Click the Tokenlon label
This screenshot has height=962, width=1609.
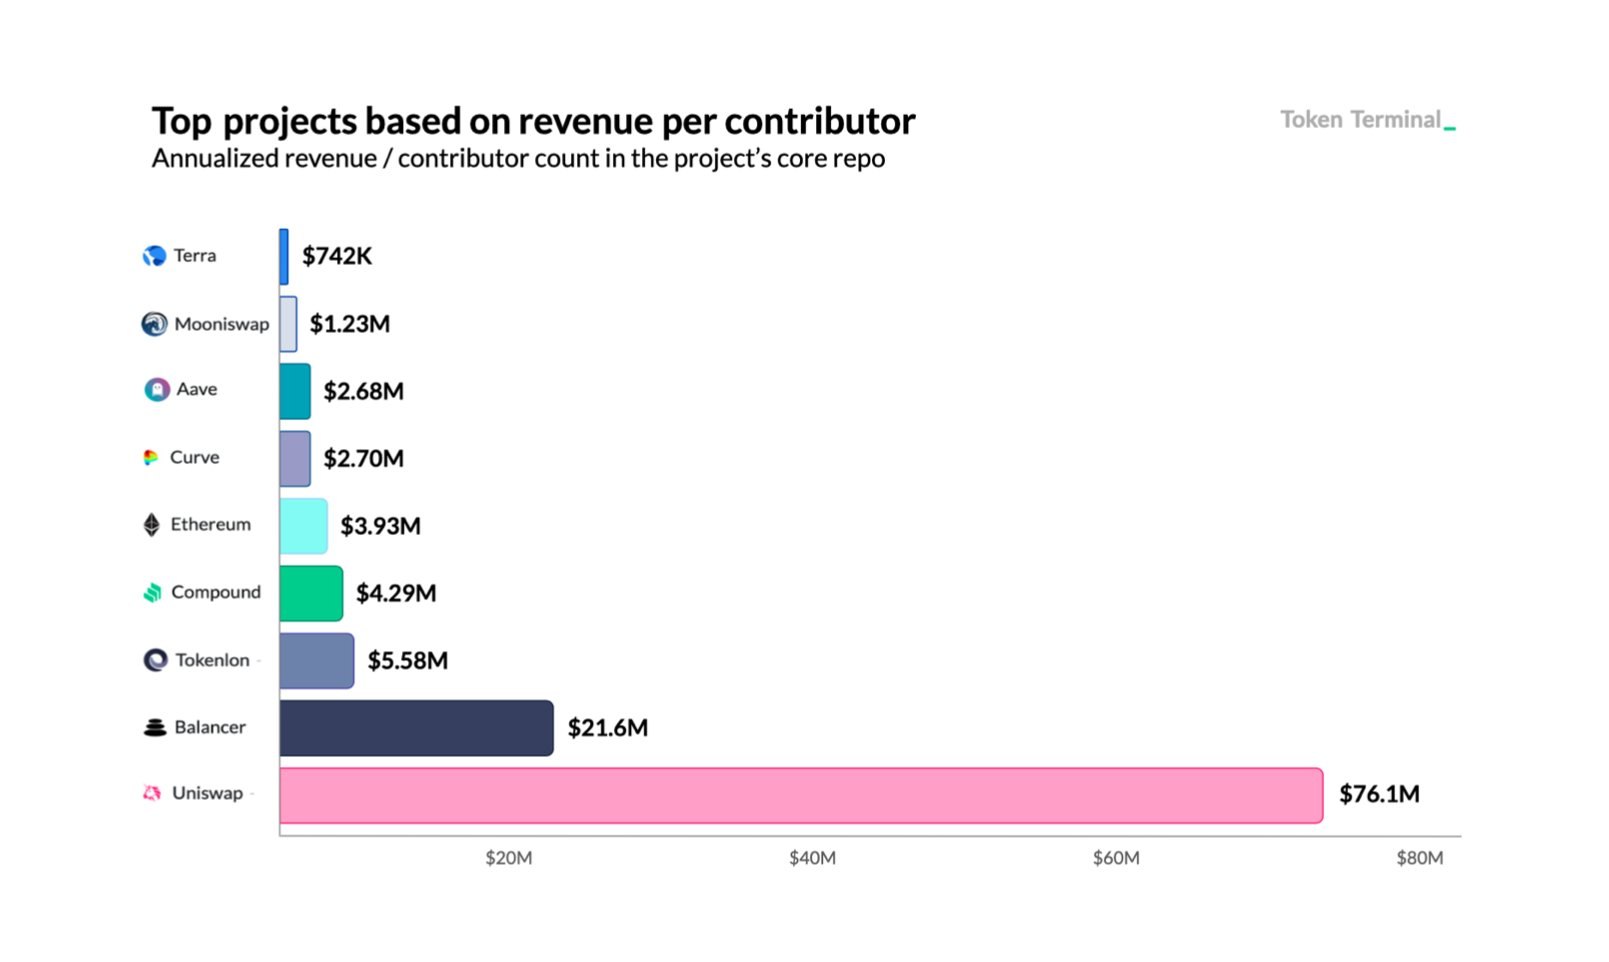coord(213,660)
